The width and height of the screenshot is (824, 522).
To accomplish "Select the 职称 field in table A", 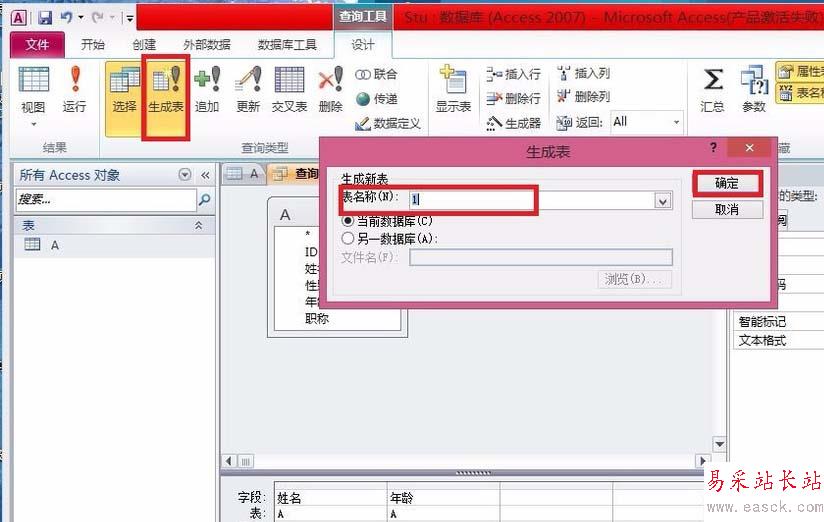I will pos(317,319).
